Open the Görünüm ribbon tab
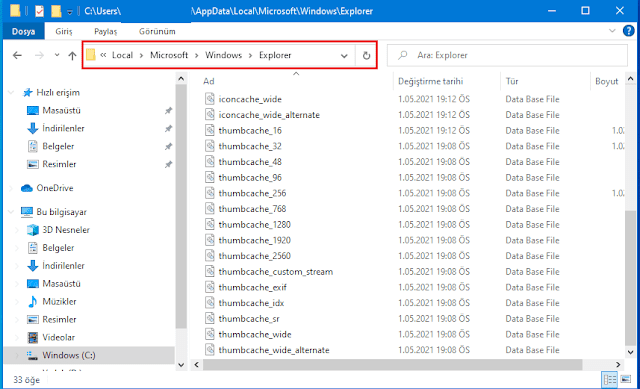The image size is (640, 389). (x=157, y=31)
